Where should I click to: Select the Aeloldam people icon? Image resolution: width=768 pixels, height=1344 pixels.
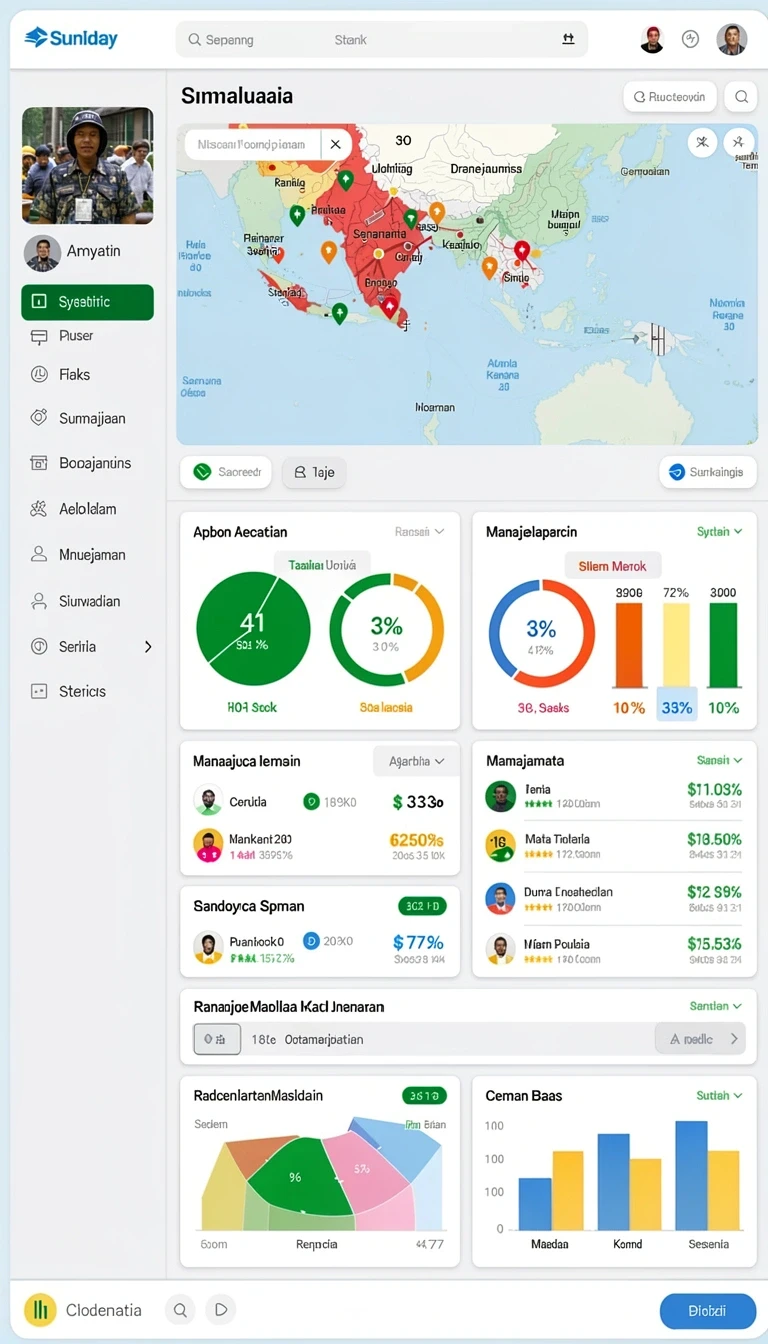click(39, 509)
